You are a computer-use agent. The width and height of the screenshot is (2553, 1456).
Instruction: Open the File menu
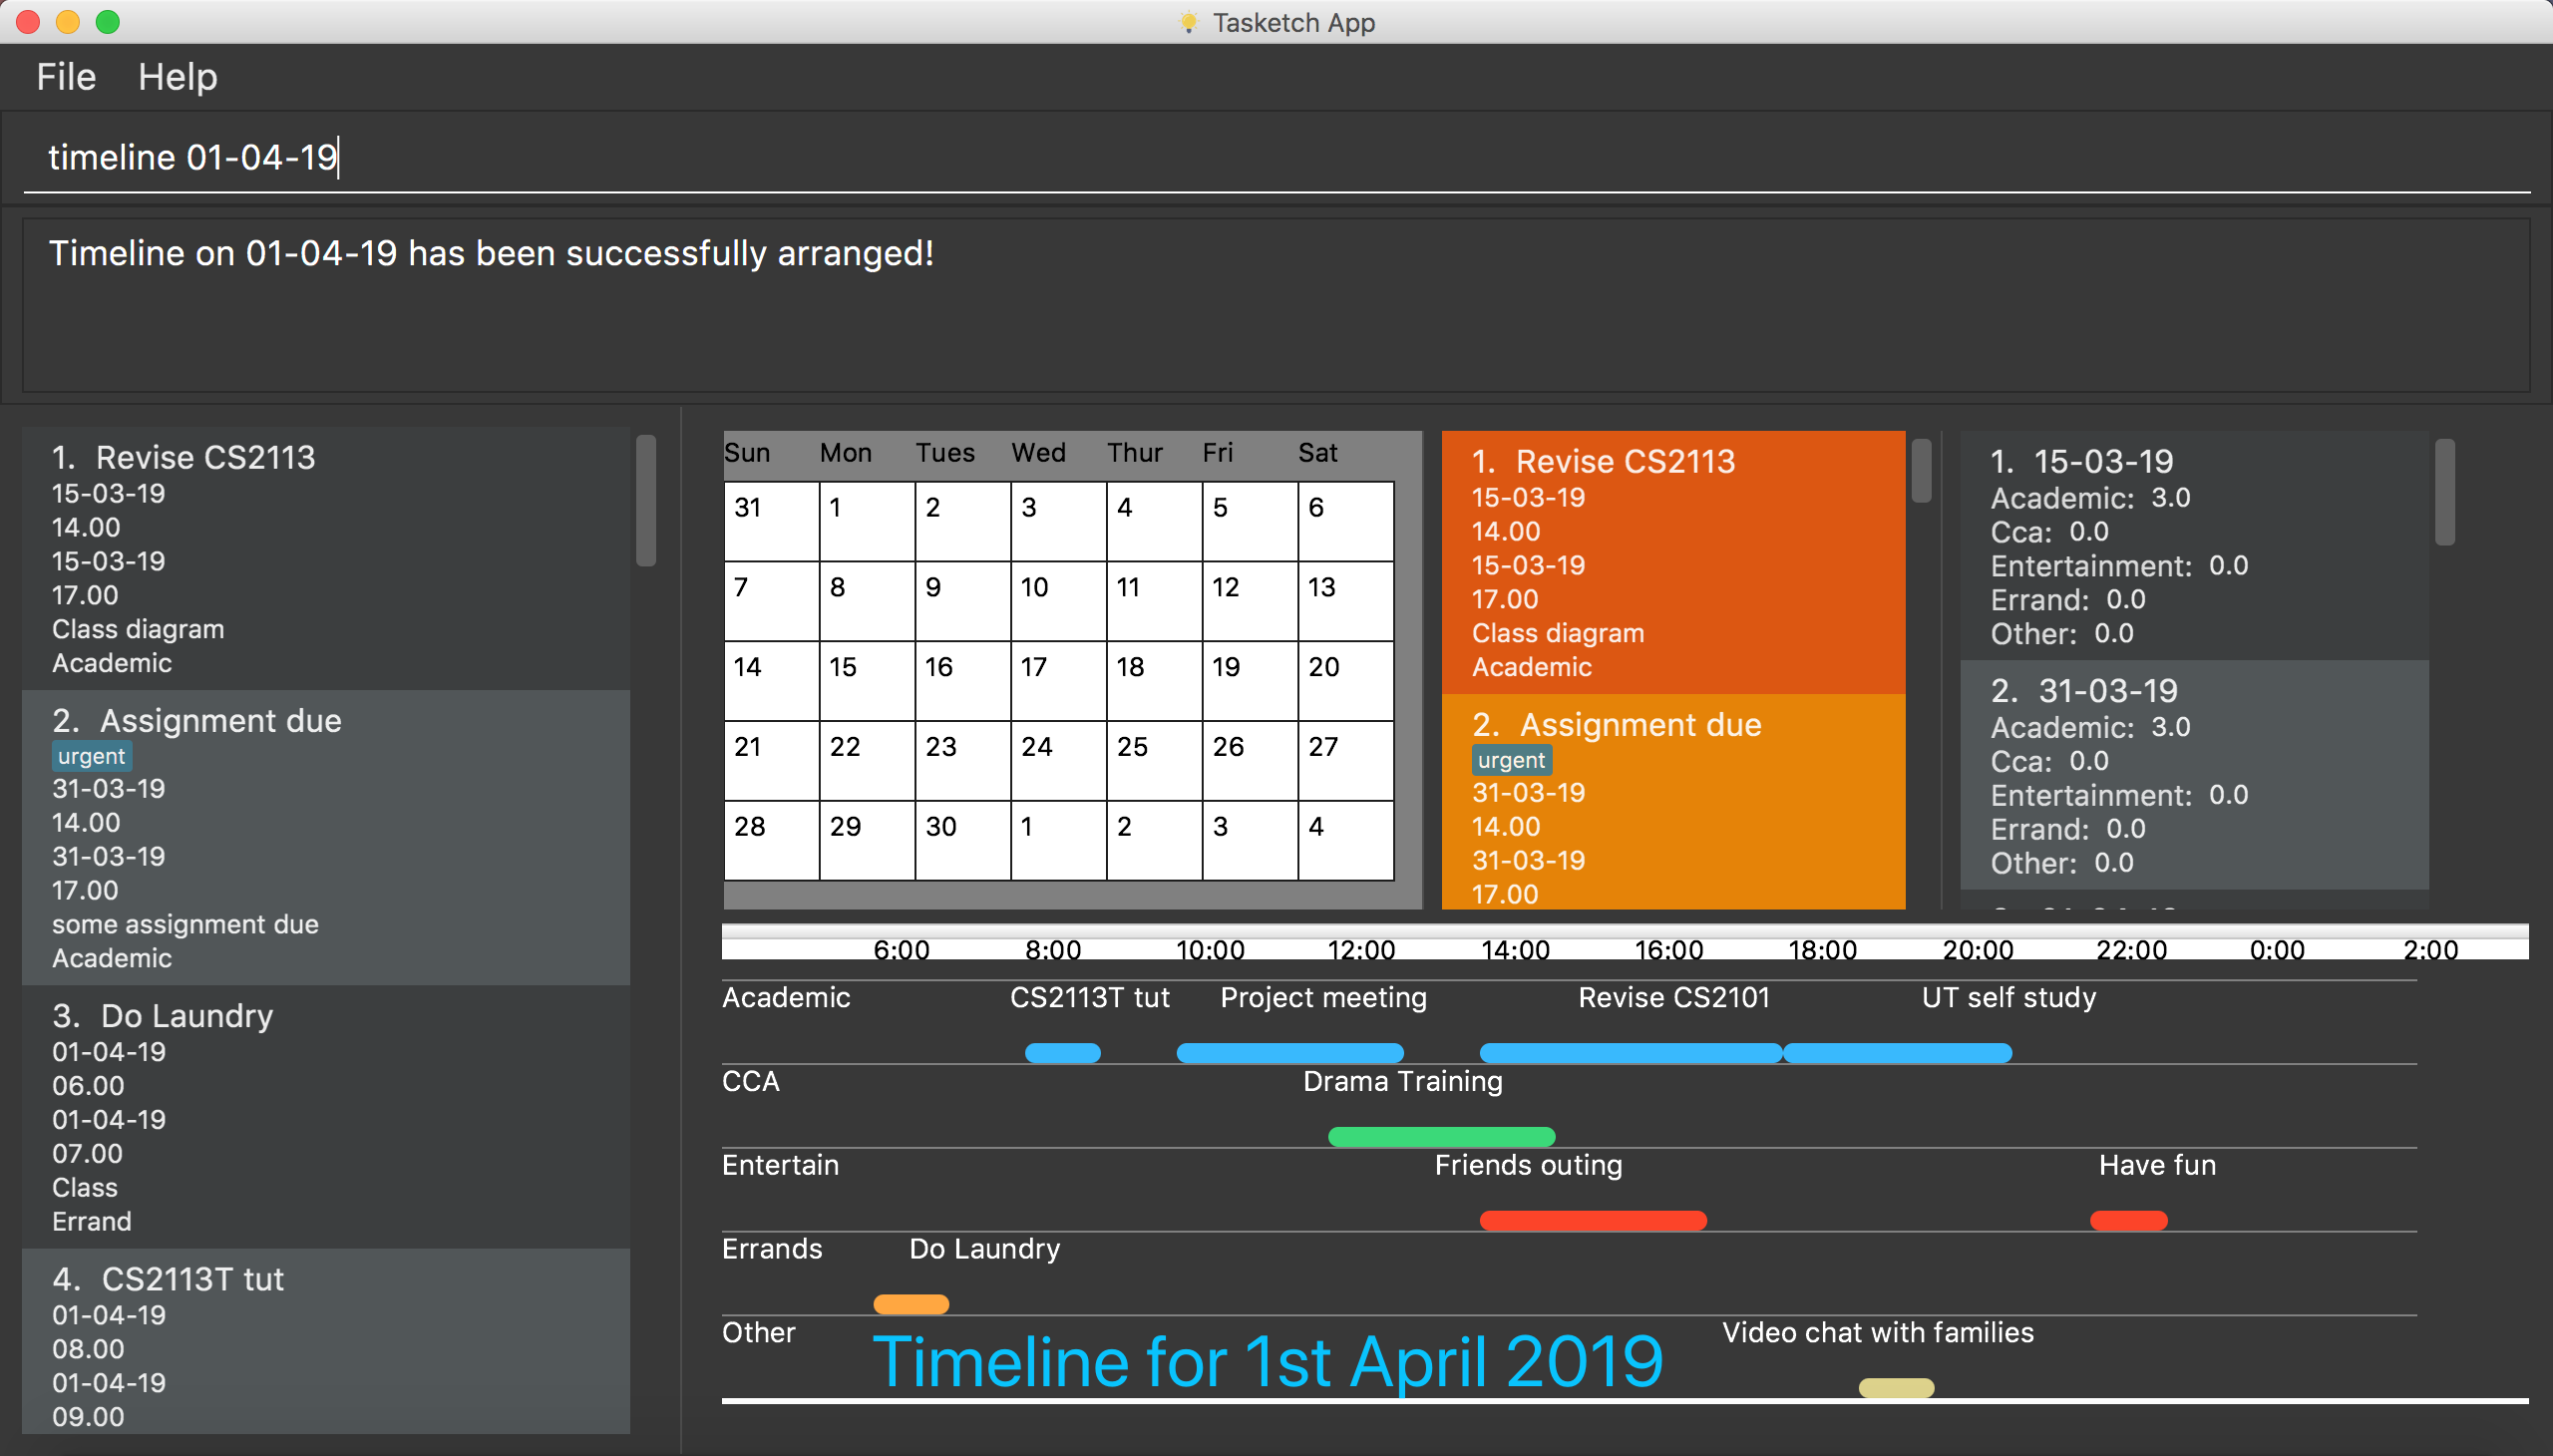[x=66, y=77]
